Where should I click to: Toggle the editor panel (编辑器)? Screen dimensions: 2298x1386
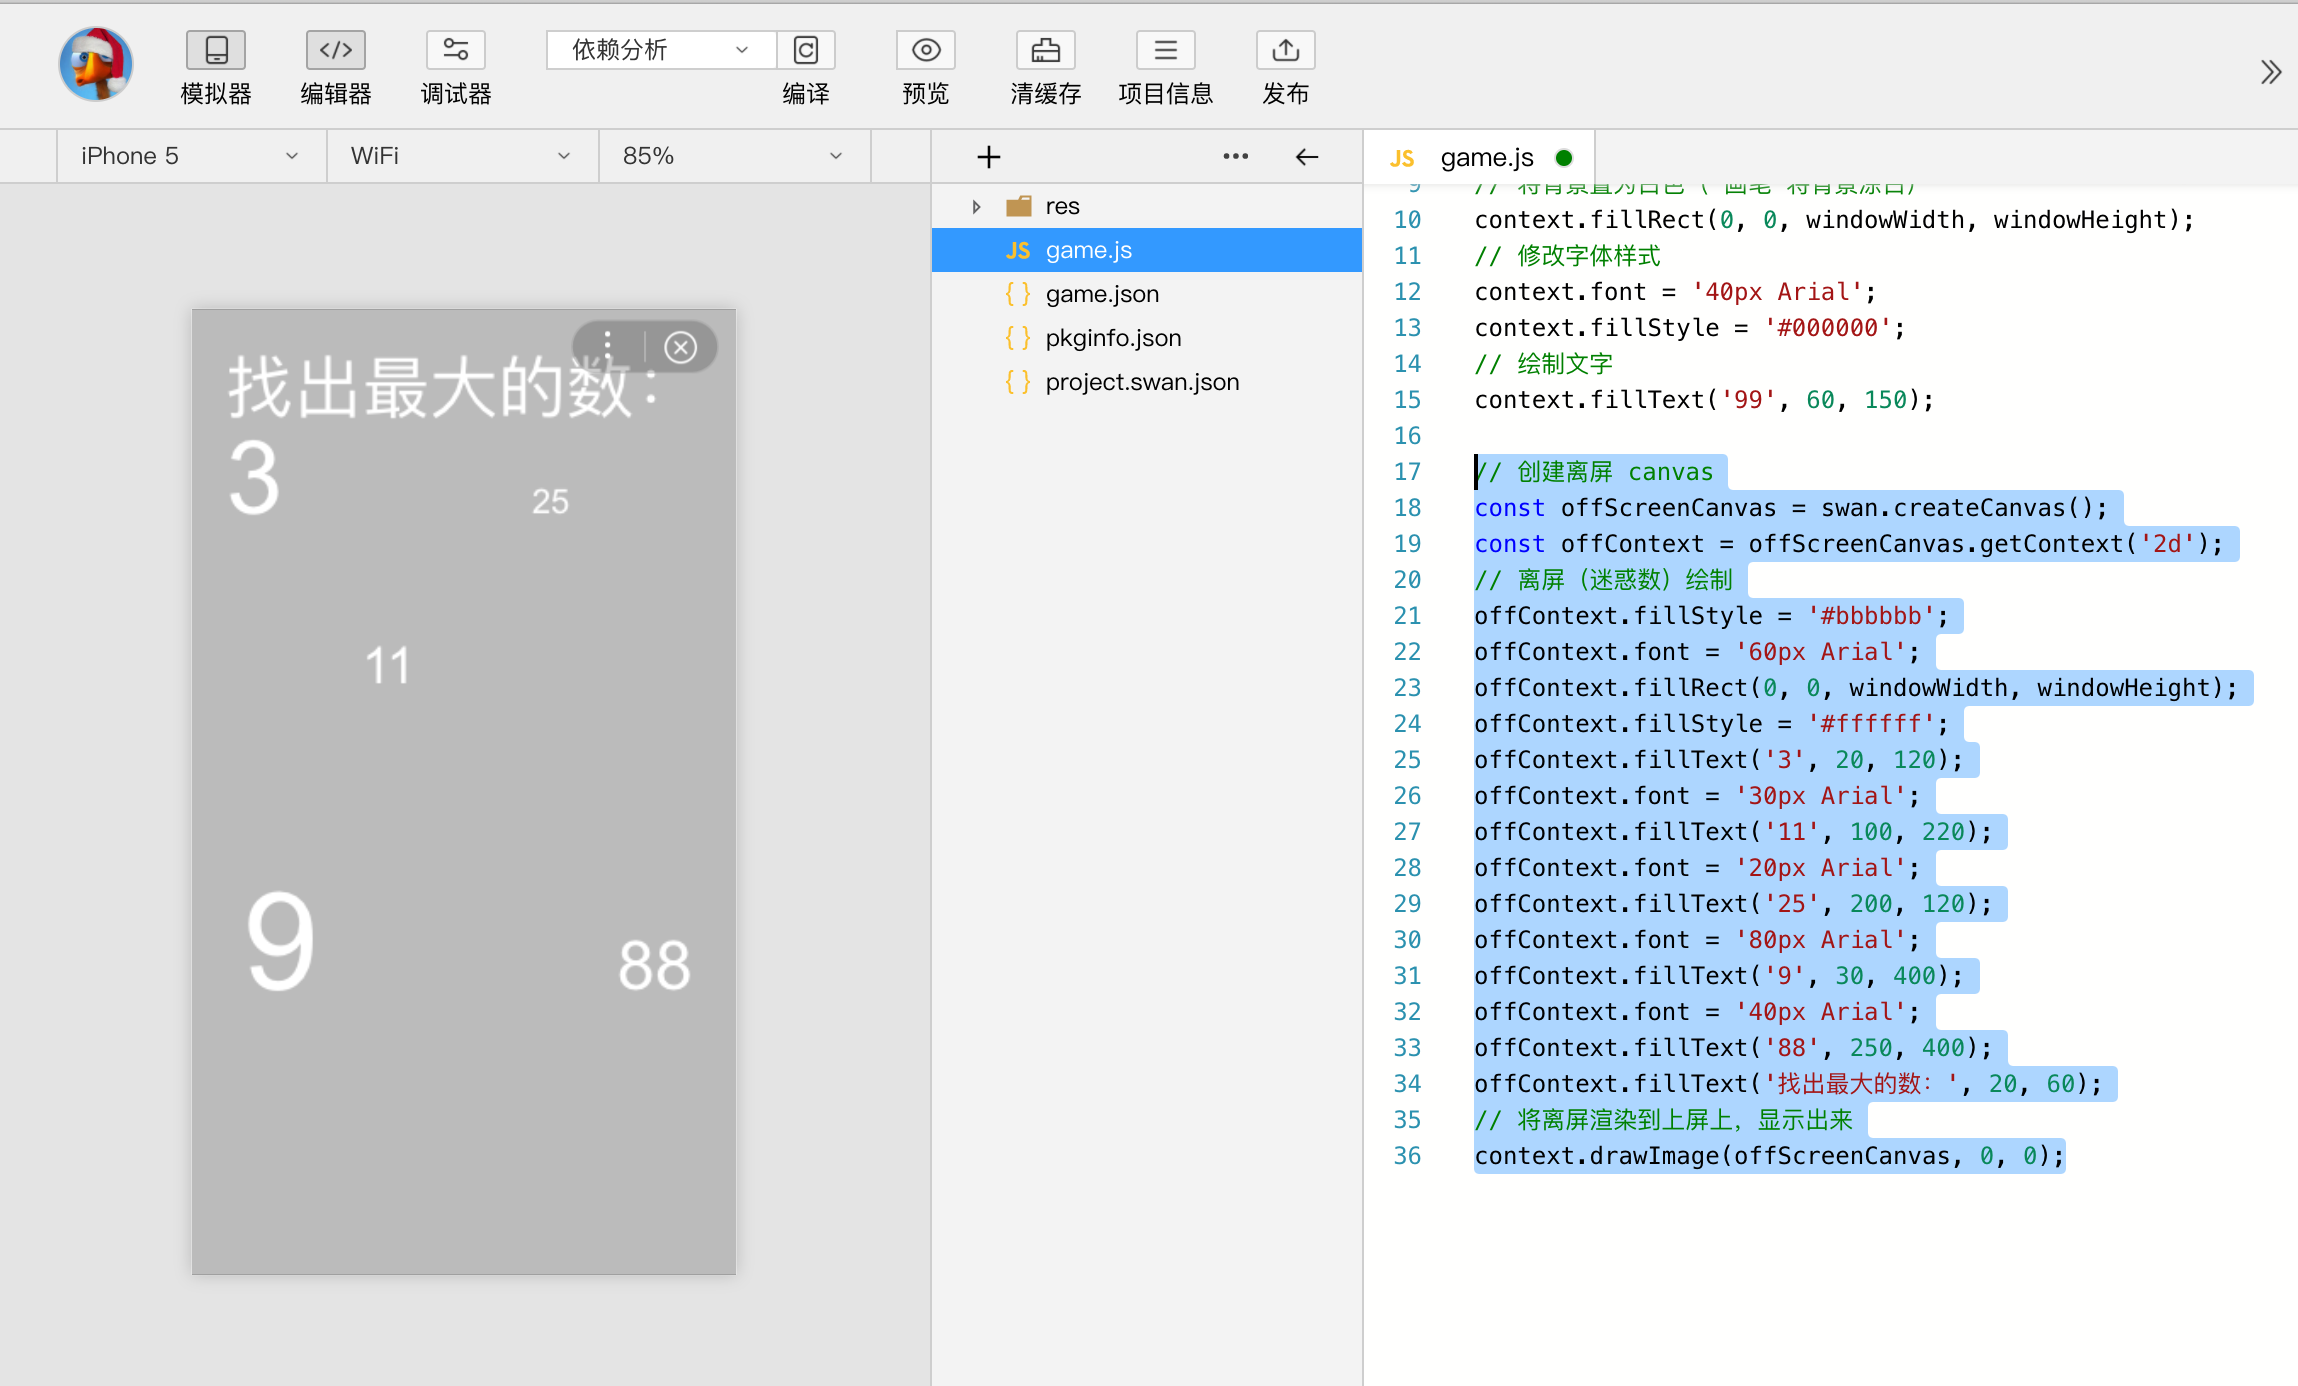[336, 50]
